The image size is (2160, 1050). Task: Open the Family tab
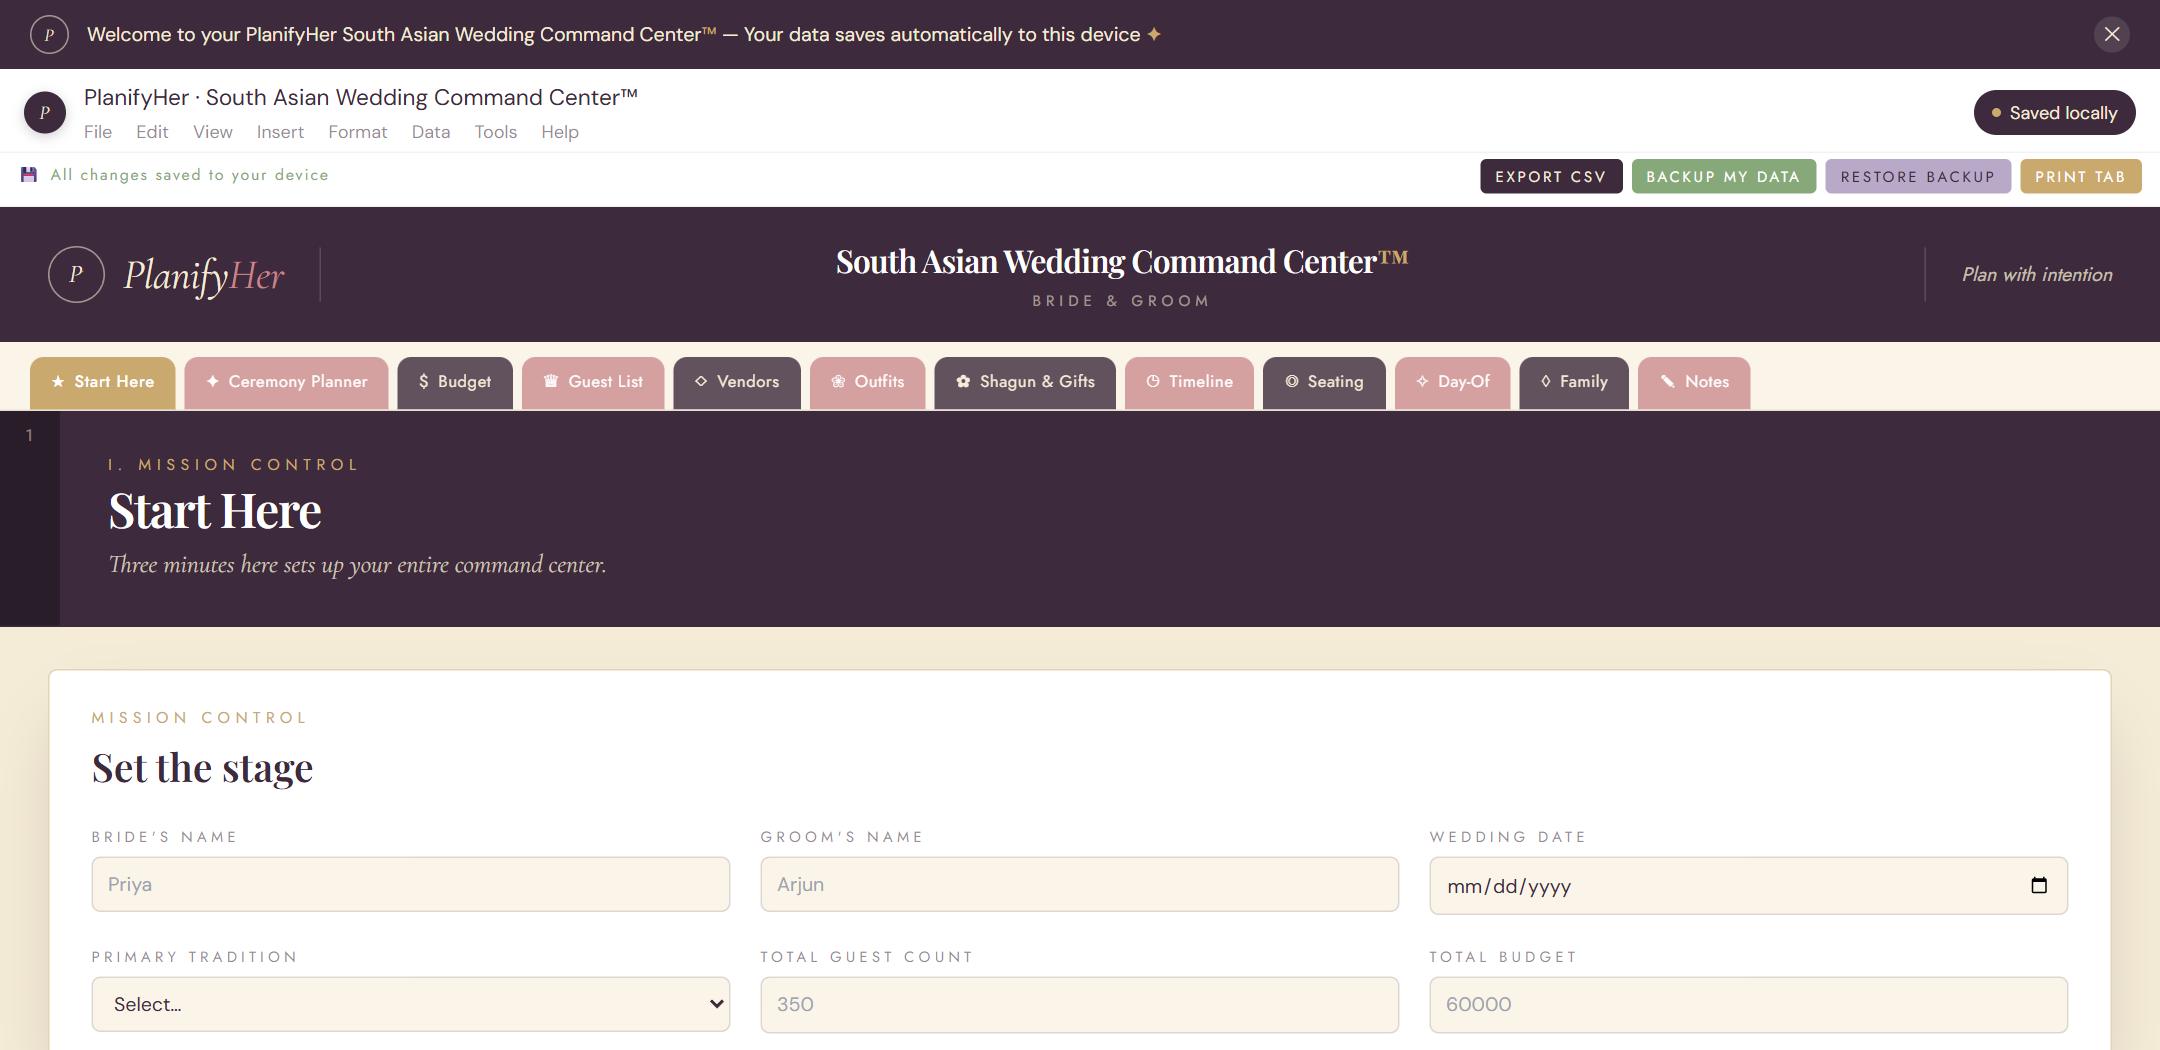tap(1574, 382)
